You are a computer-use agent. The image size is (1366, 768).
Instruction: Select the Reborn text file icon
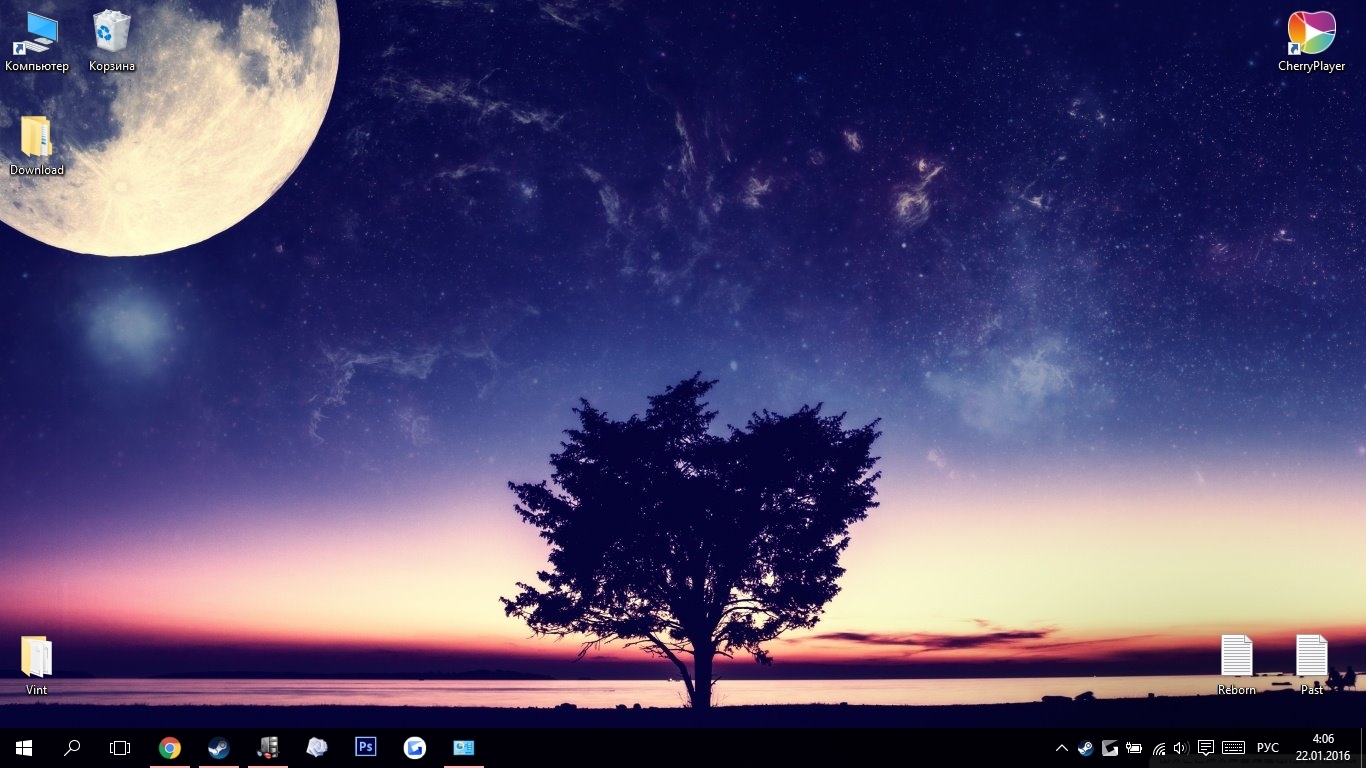coord(1237,665)
